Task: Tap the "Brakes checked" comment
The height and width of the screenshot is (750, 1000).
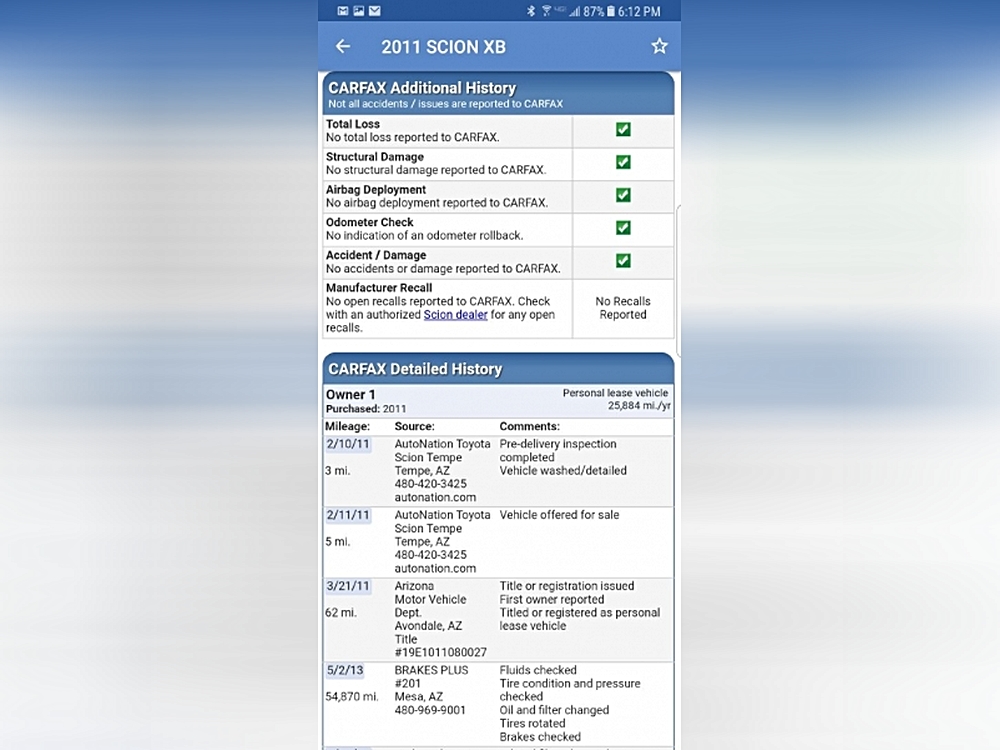Action: (x=540, y=737)
